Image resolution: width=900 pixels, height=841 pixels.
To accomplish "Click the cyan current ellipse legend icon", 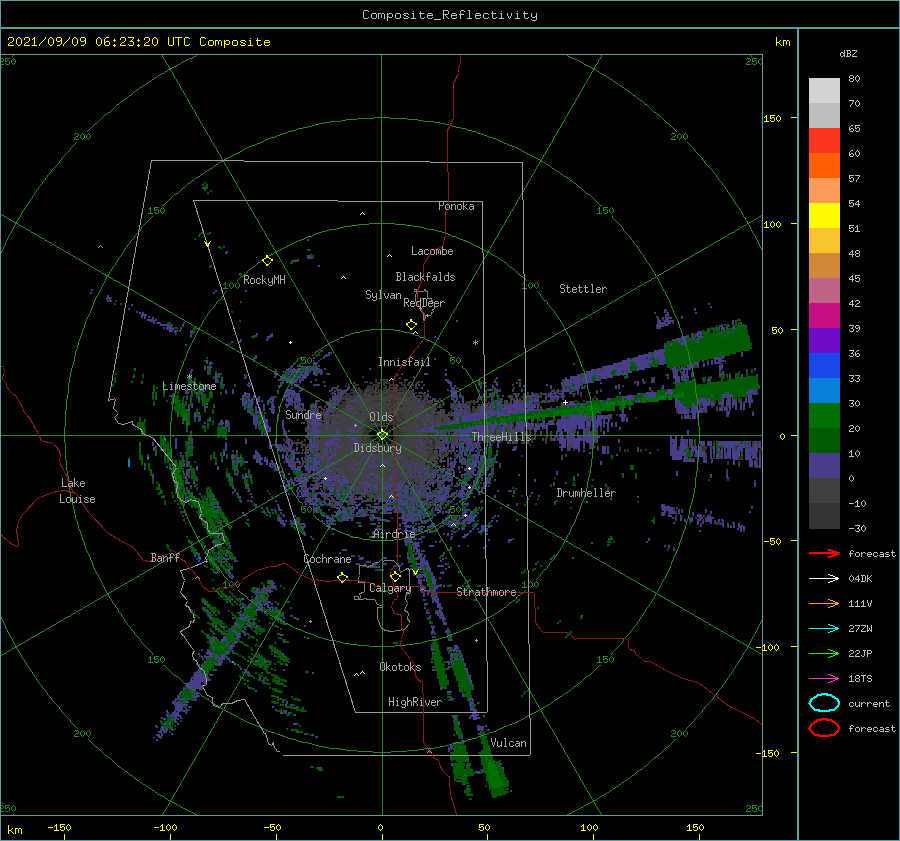I will pyautogui.click(x=824, y=703).
